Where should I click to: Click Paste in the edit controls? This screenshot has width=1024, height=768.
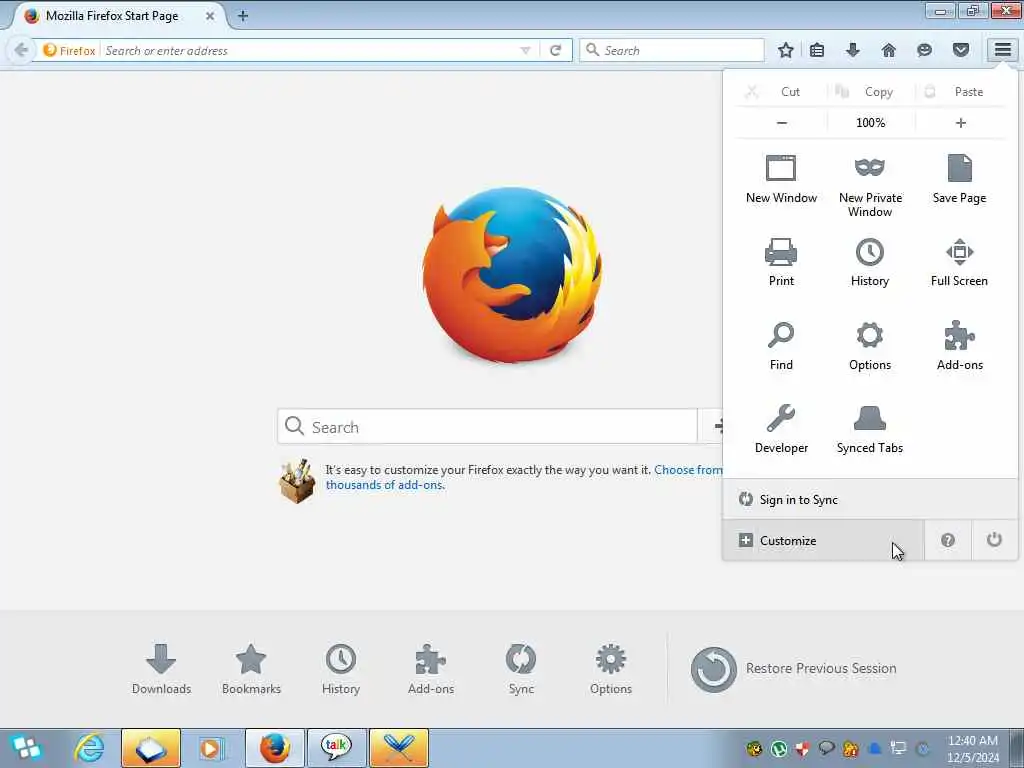click(x=961, y=92)
